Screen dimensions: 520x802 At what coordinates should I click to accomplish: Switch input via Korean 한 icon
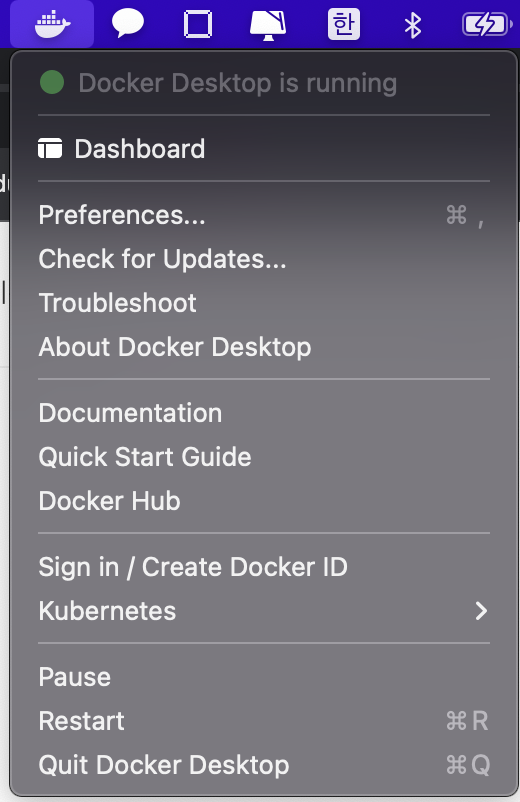coord(344,24)
